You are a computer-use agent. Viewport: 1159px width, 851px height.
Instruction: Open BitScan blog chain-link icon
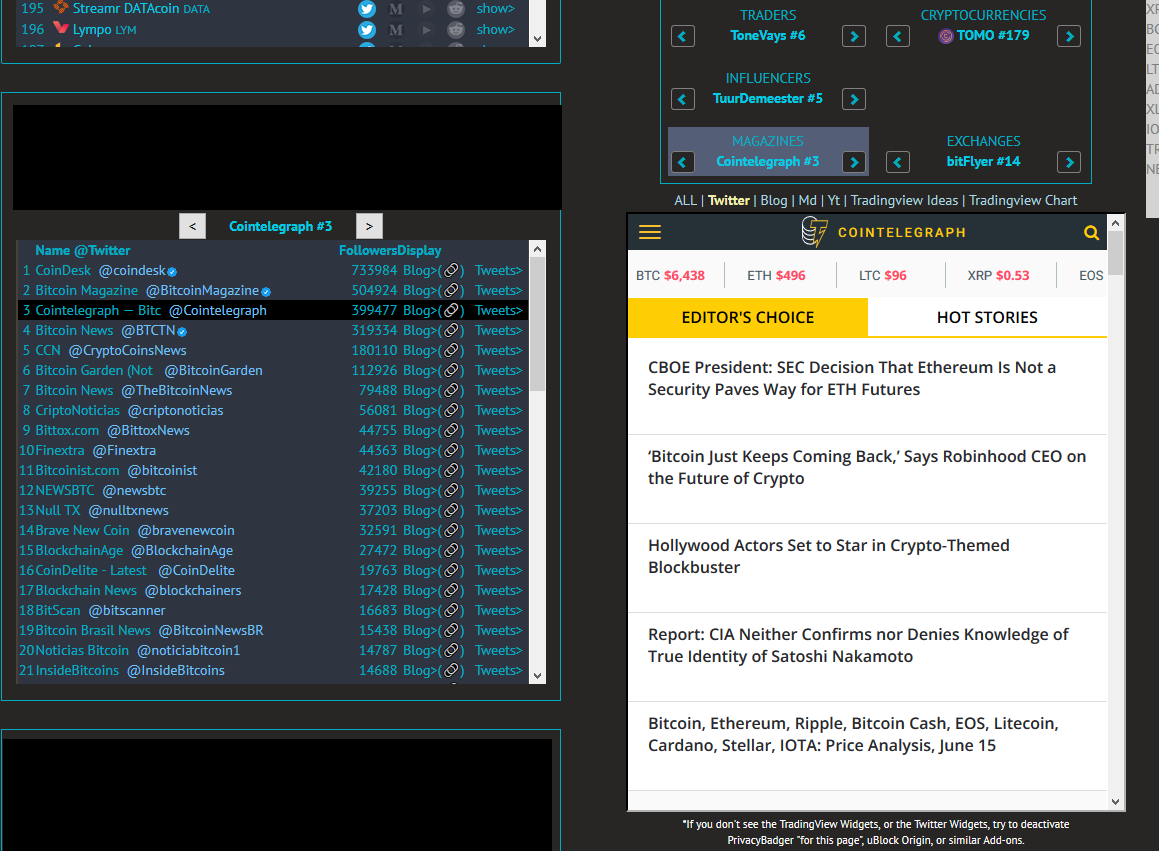(x=452, y=610)
